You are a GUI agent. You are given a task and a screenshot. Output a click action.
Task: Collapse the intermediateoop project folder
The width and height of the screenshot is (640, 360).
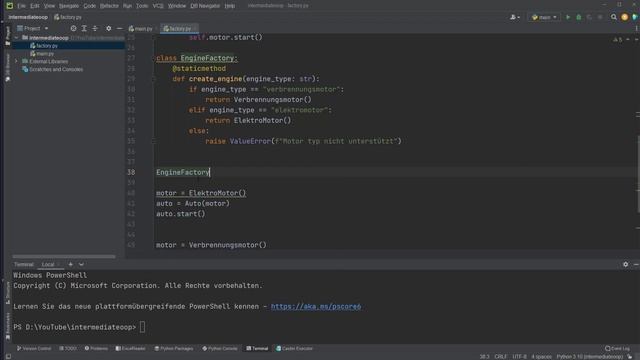pyautogui.click(x=16, y=38)
